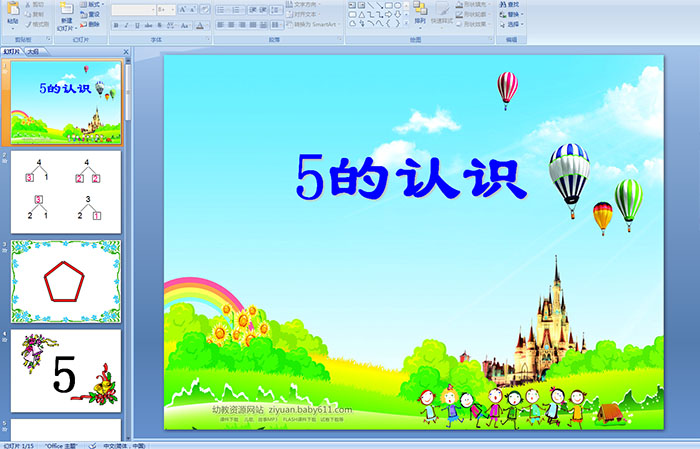Toggle Bold formatting
The height and width of the screenshot is (449, 700).
116,25
